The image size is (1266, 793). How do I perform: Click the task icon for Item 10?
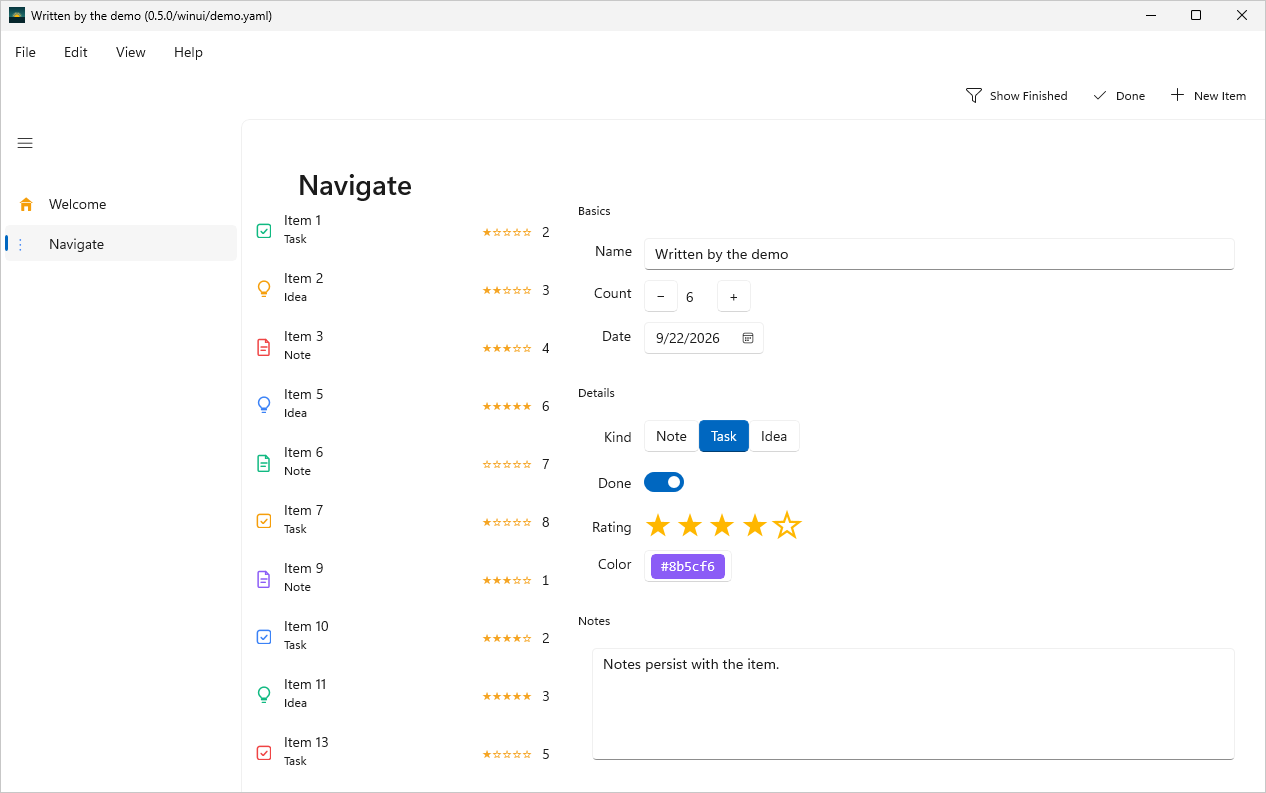pyautogui.click(x=264, y=637)
